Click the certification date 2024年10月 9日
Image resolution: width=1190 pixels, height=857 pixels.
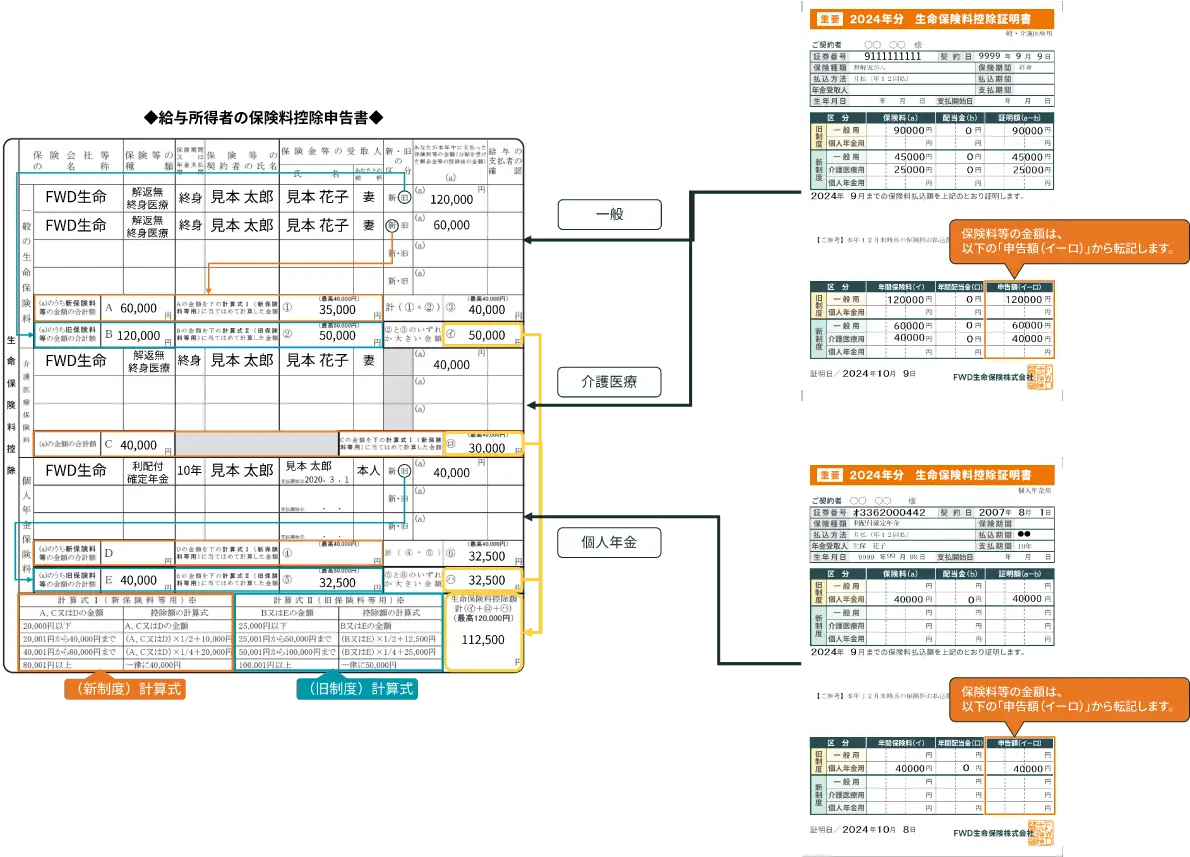(x=879, y=373)
